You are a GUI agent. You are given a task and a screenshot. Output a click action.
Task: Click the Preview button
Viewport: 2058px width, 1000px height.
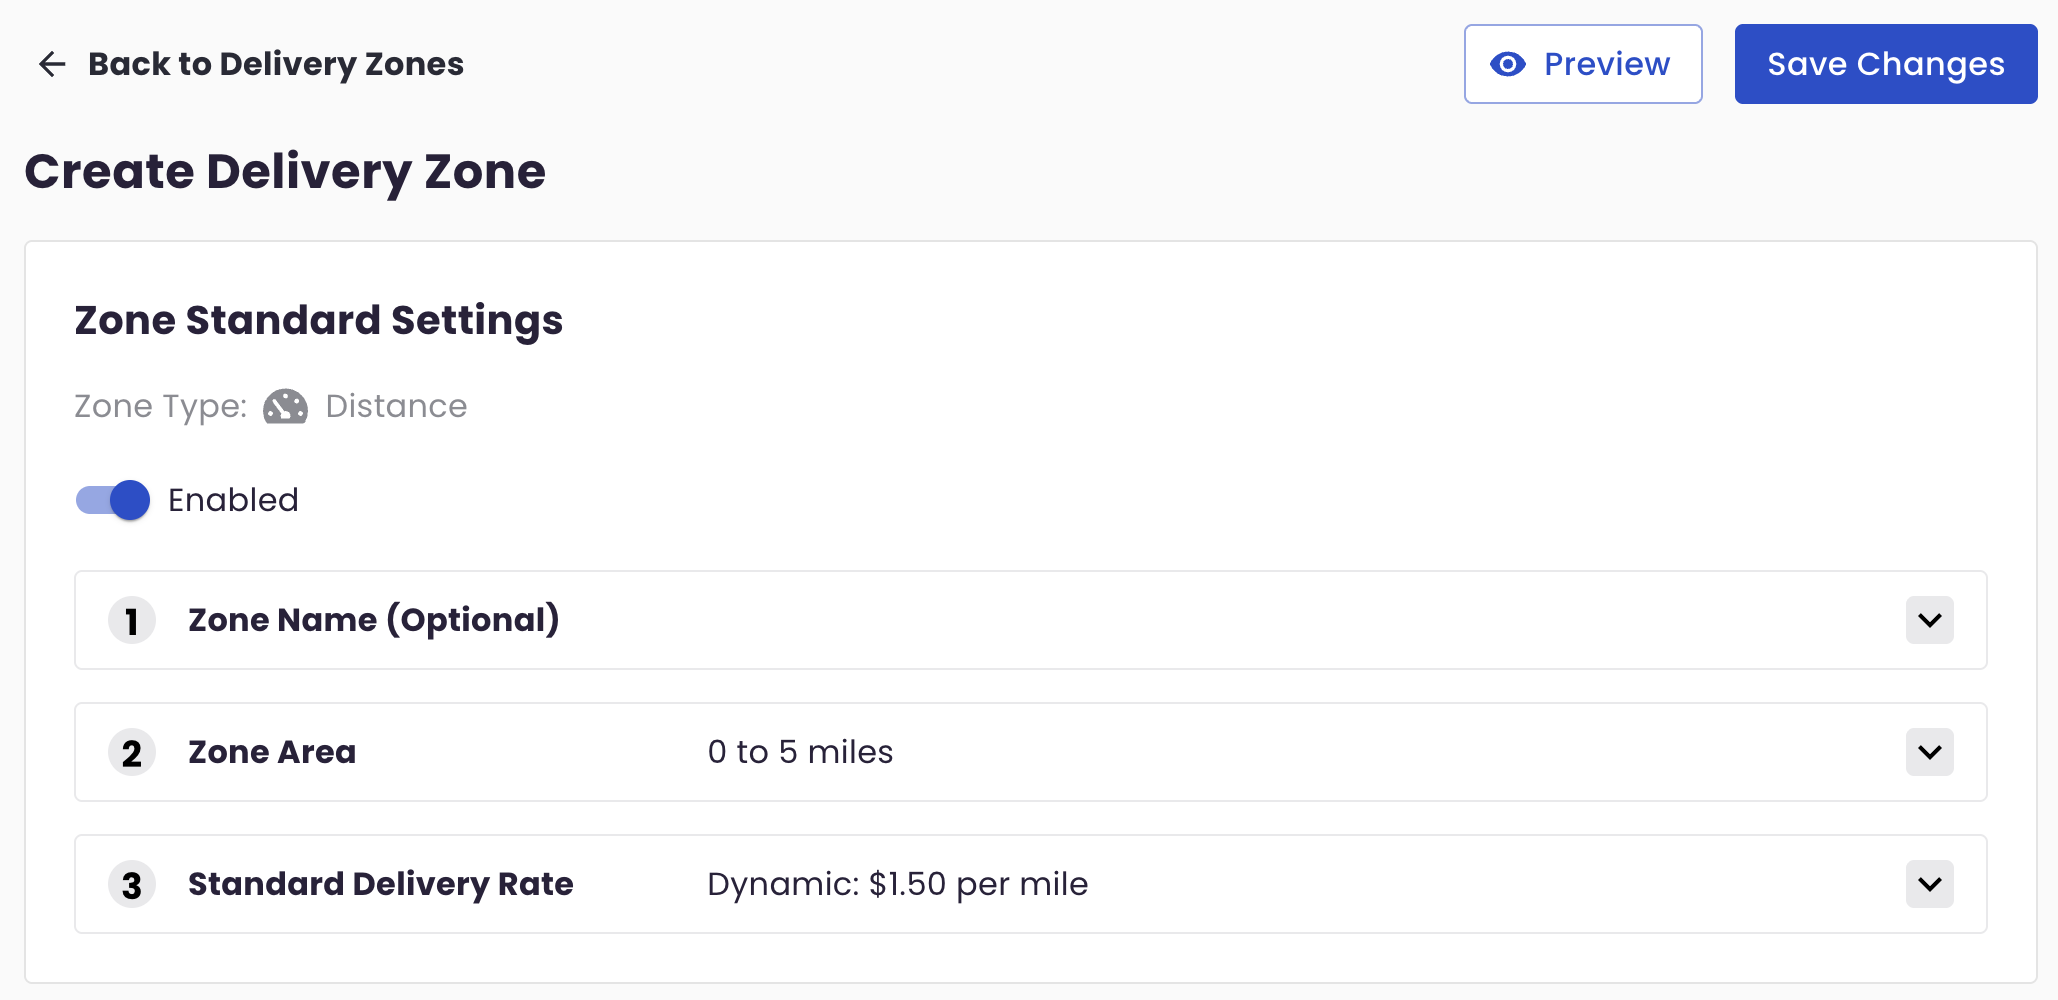click(1583, 64)
